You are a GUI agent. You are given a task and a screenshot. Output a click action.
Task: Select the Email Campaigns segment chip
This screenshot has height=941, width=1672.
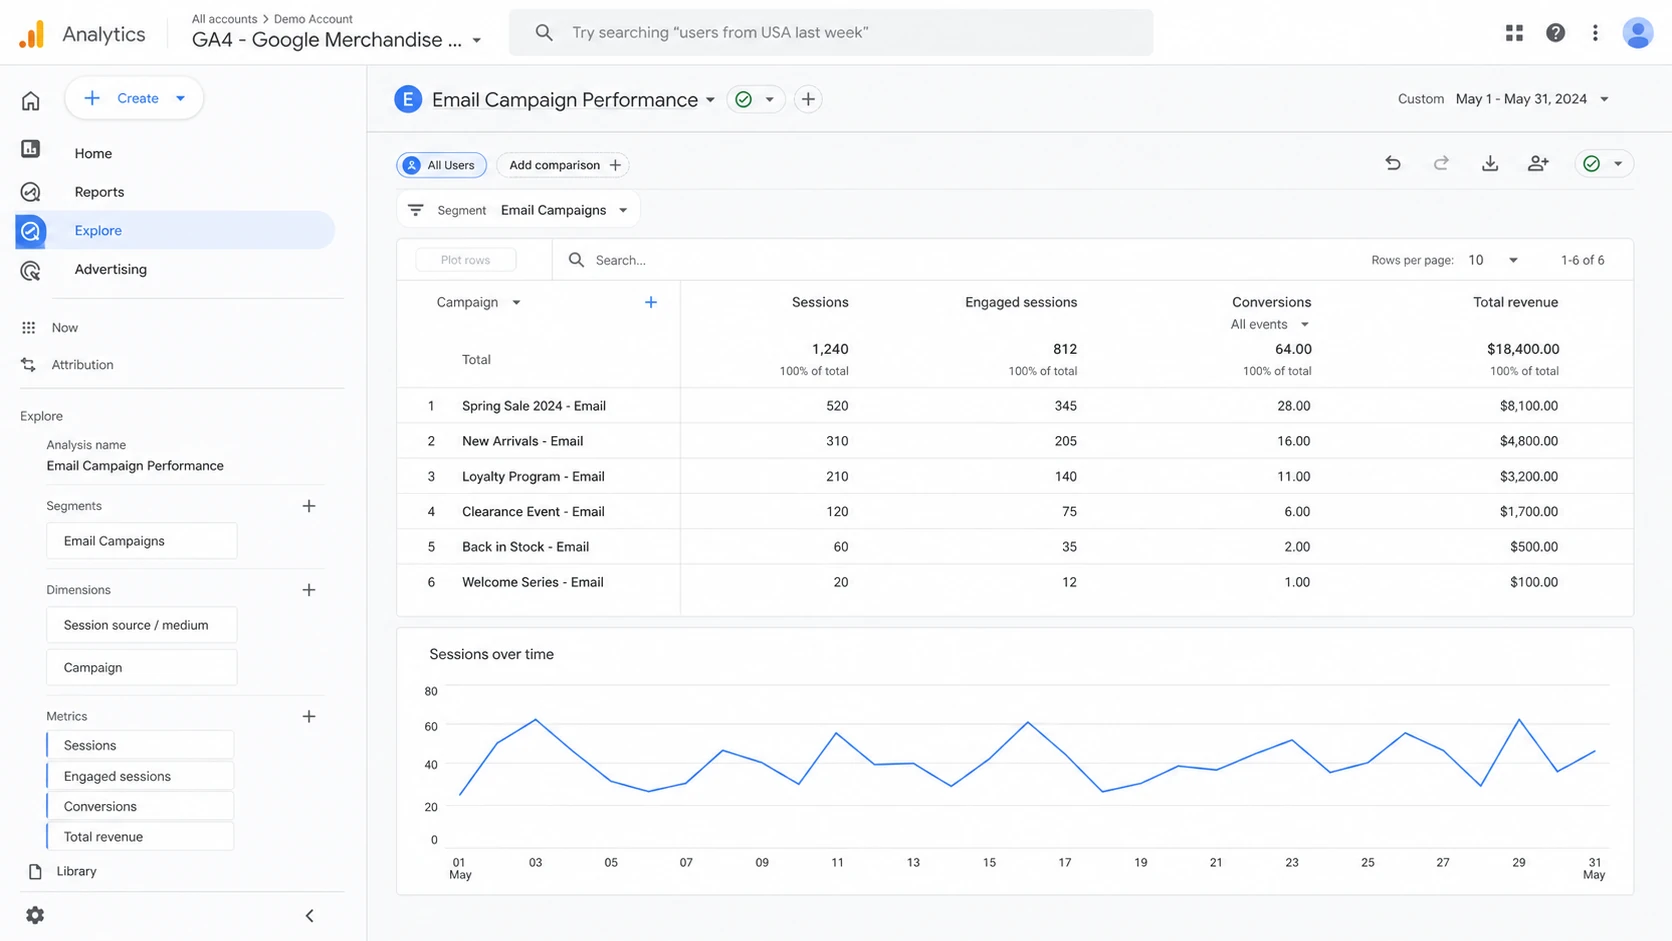click(141, 541)
